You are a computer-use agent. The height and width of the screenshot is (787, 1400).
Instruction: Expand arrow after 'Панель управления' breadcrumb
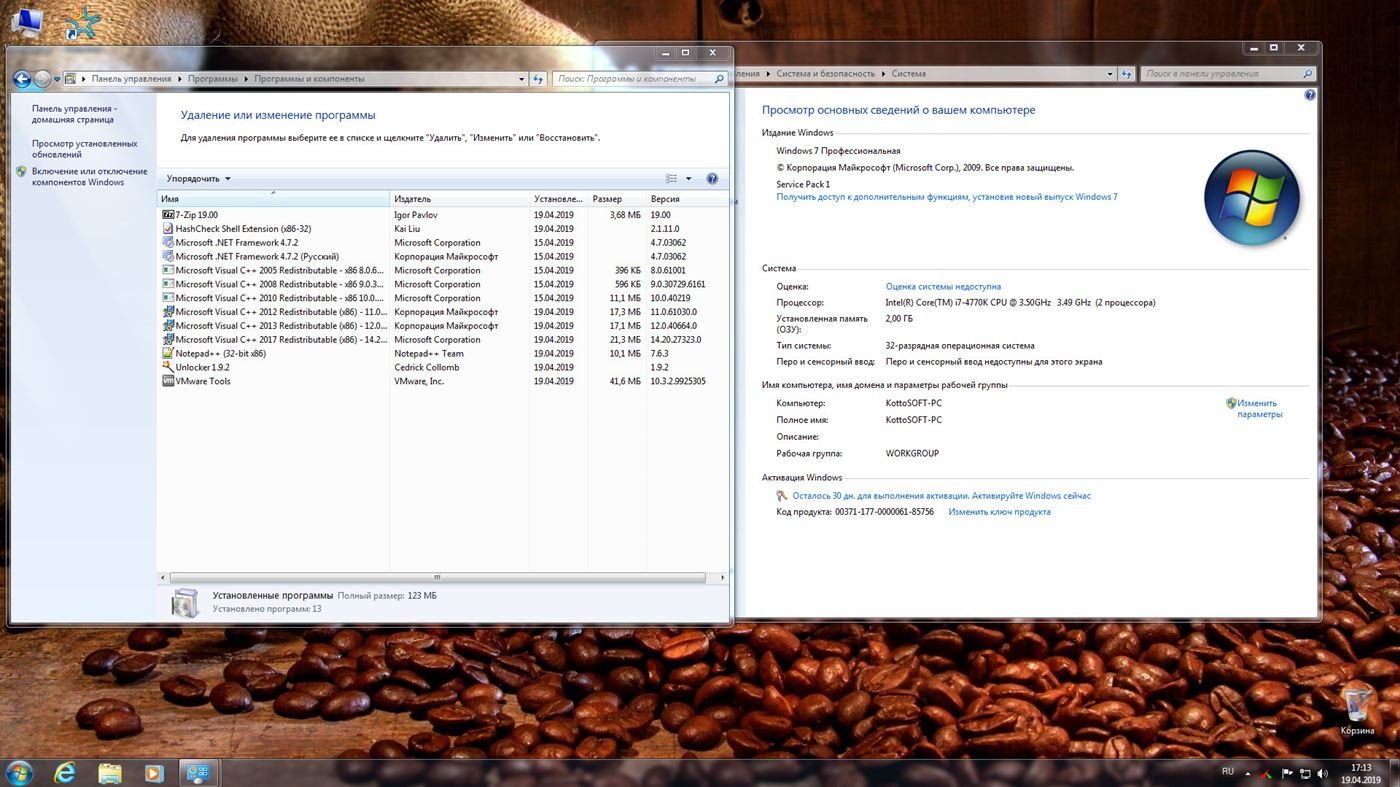(179, 79)
